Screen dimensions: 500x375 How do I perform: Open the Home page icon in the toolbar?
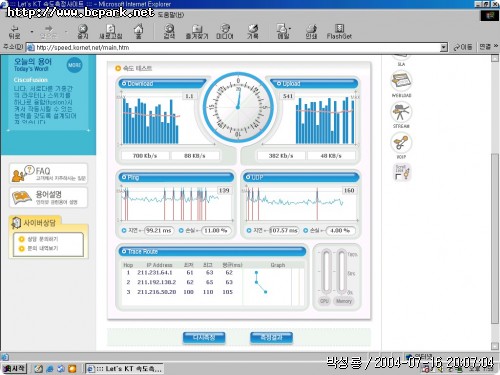click(139, 32)
